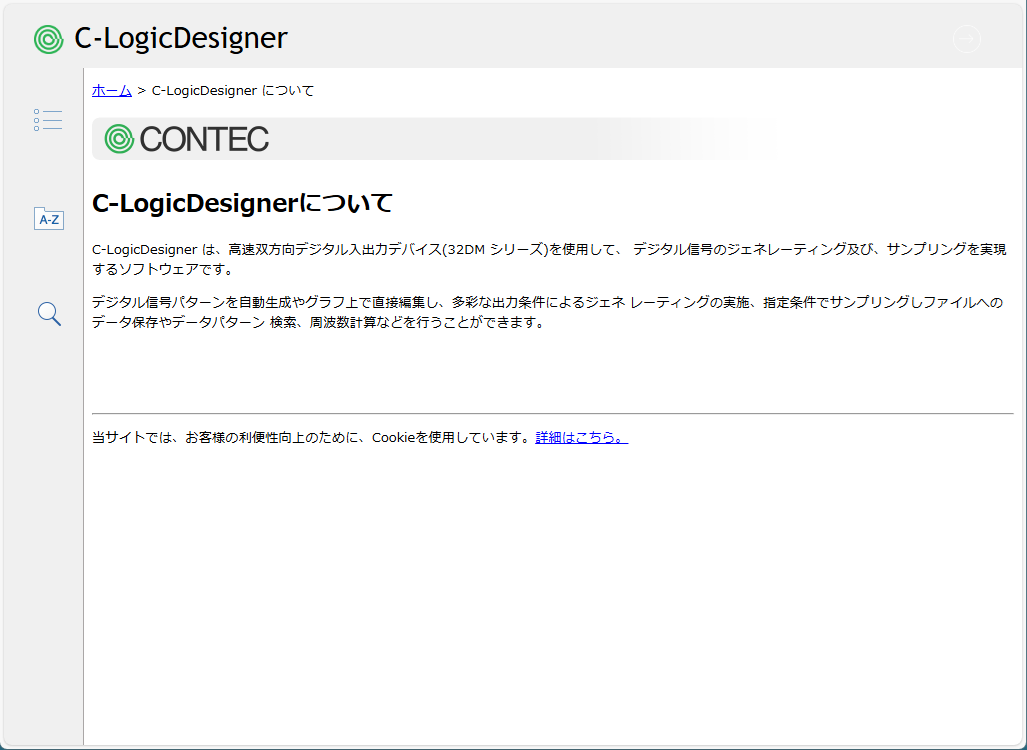Click paragraph starting デジタル信号パターンを自動生成
The height and width of the screenshot is (750, 1027).
pyautogui.click(x=548, y=312)
